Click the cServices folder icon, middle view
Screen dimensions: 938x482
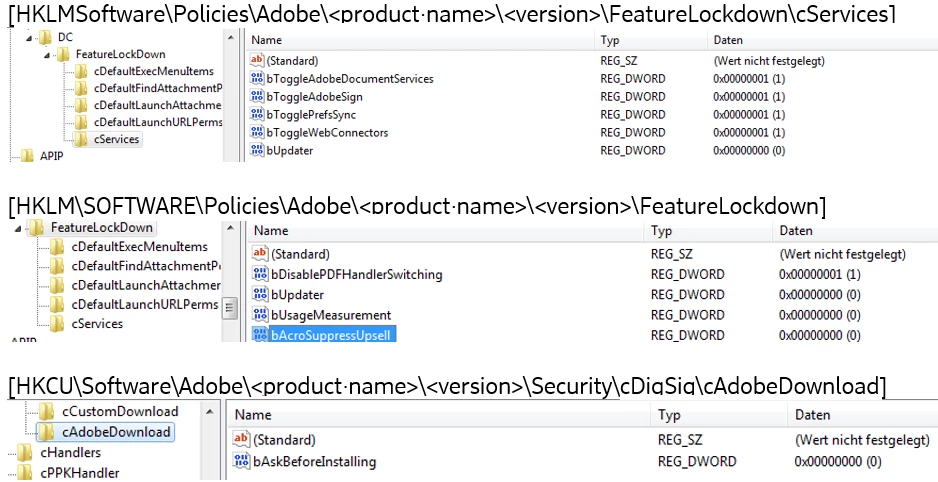57,324
